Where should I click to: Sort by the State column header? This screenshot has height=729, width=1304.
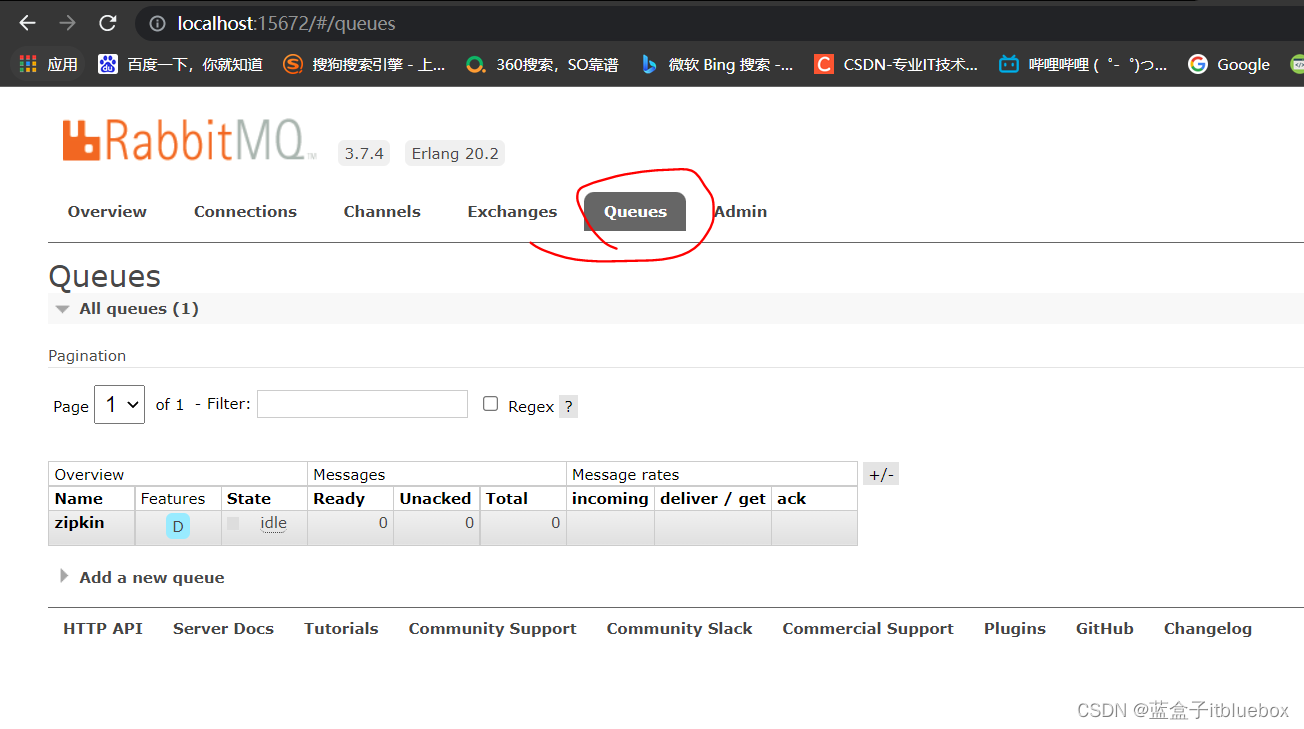[249, 498]
